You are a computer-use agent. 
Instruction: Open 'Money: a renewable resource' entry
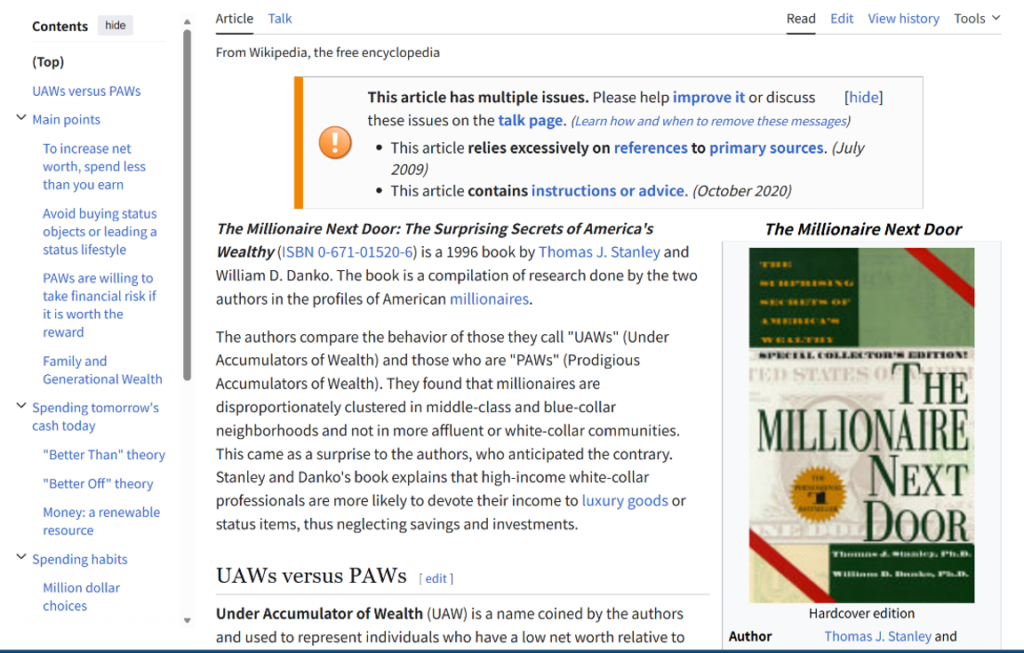tap(101, 521)
